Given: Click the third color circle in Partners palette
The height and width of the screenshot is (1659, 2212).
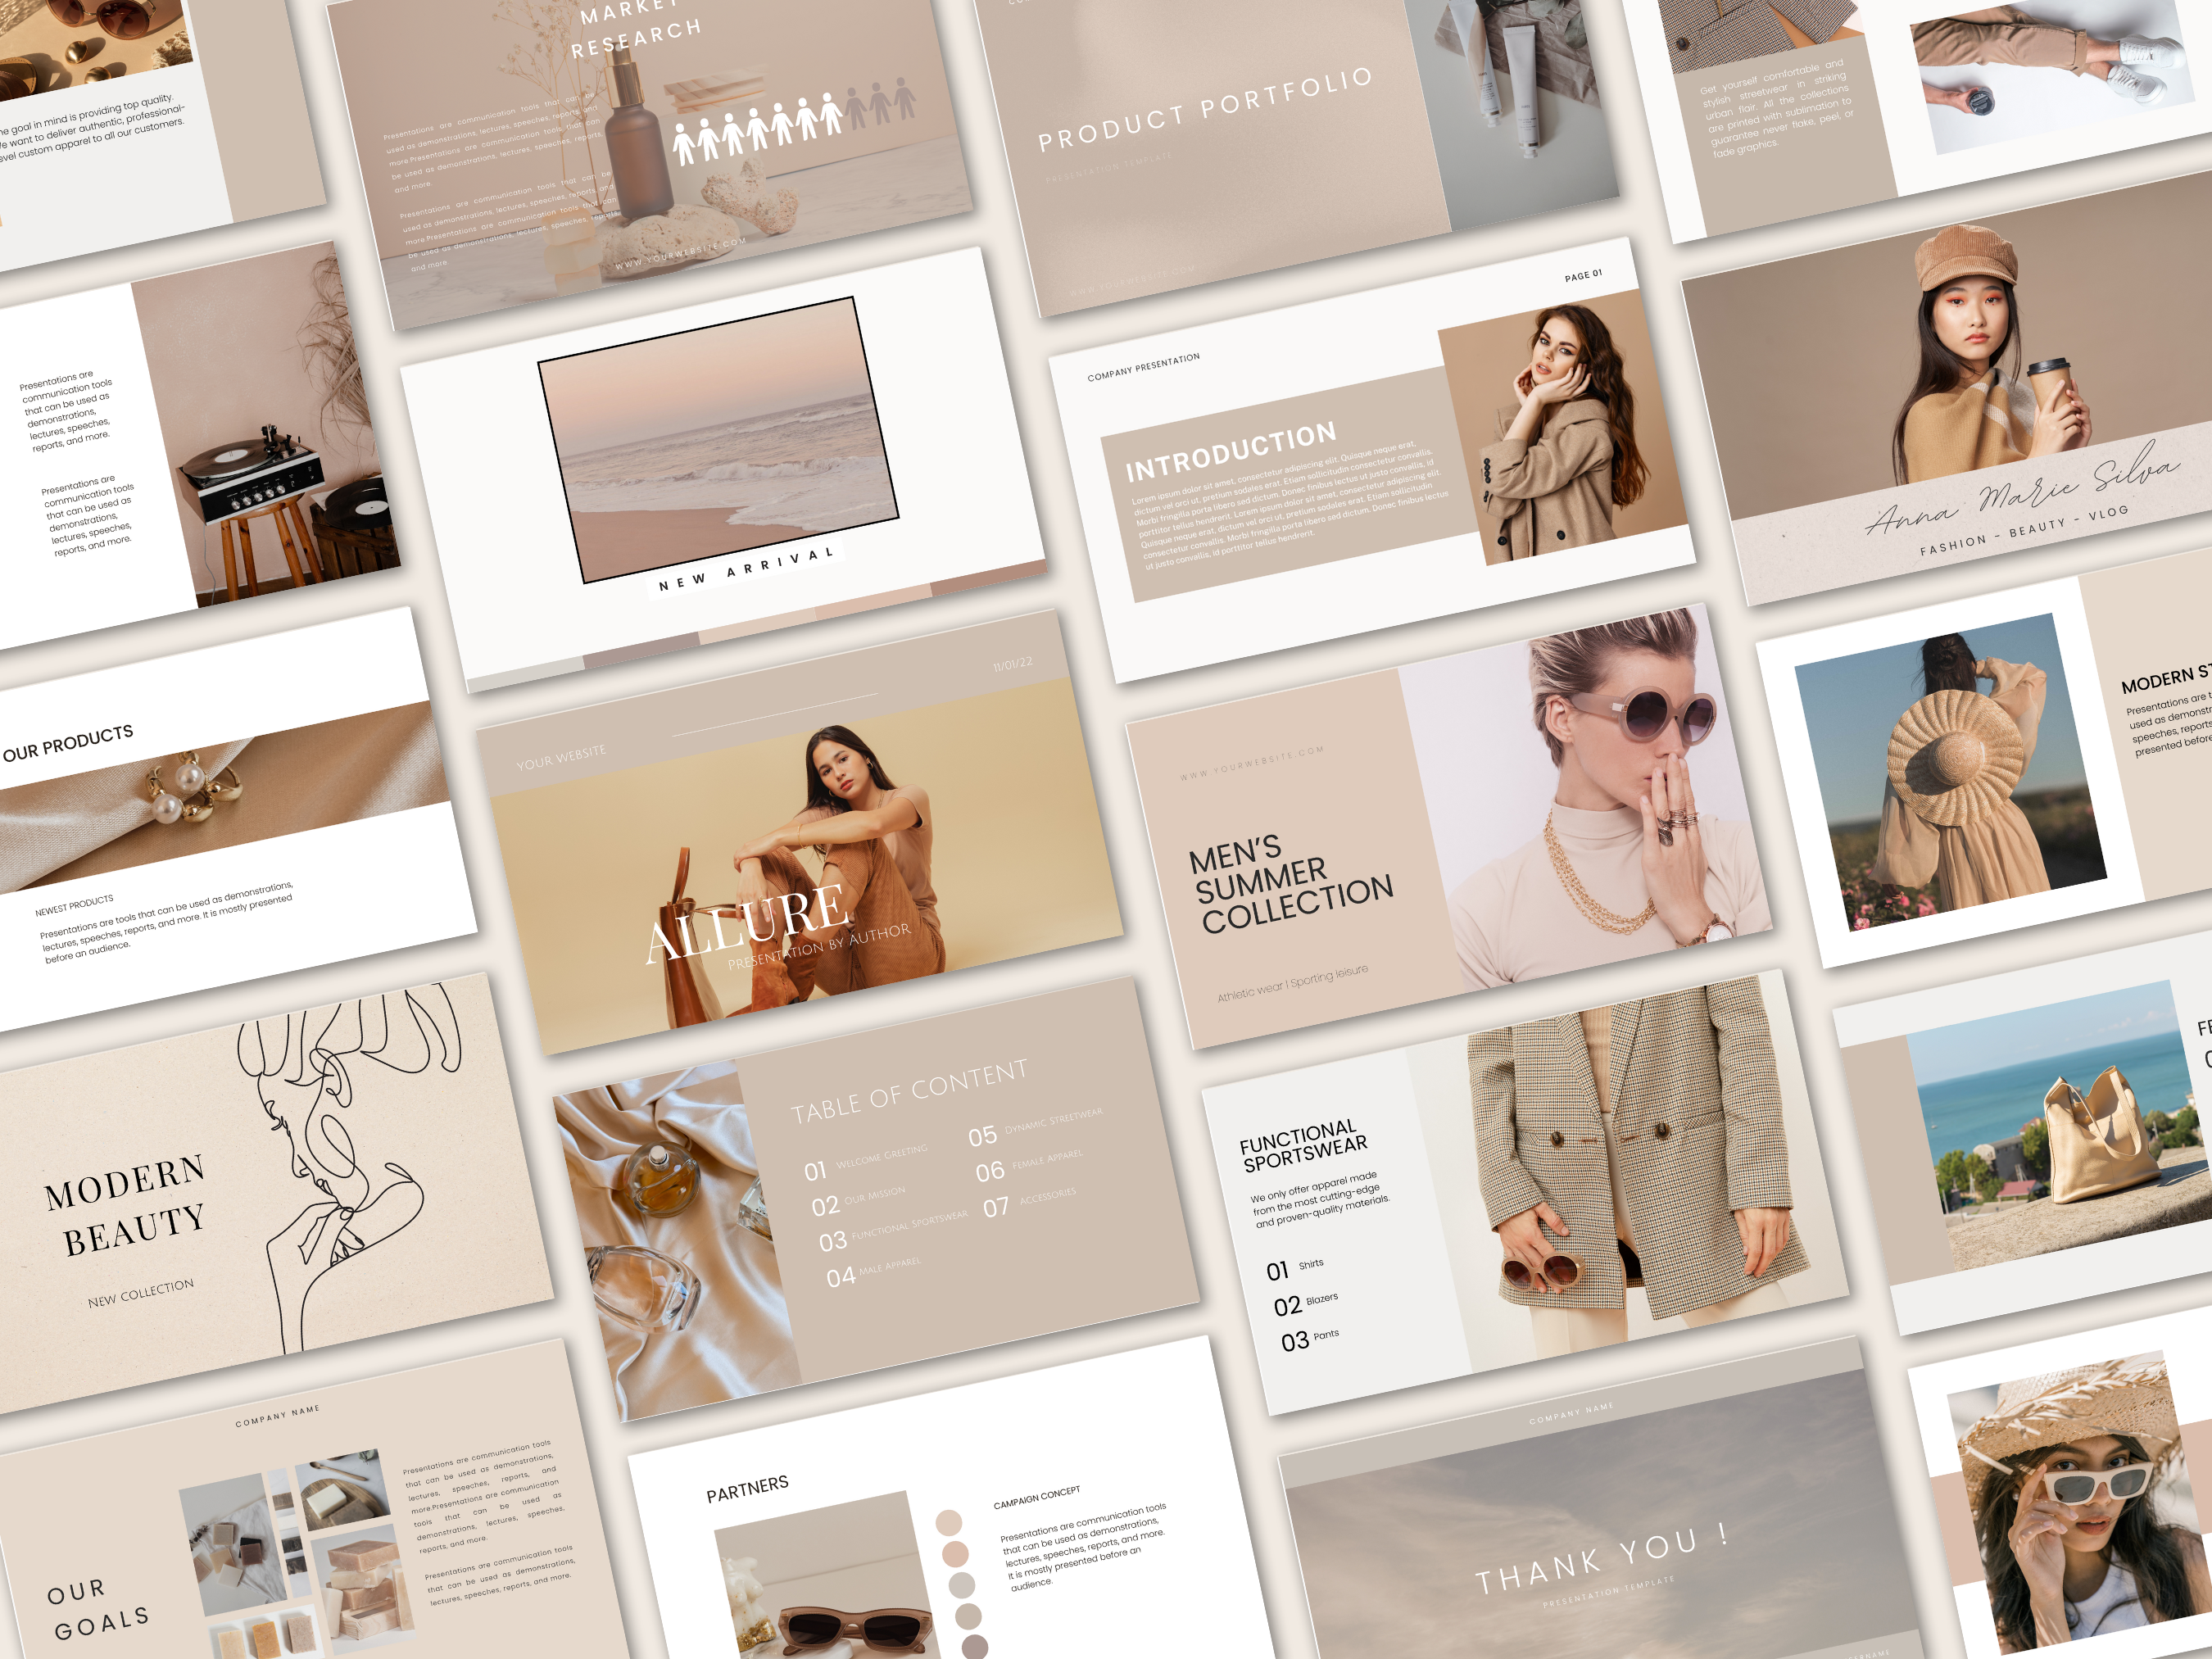Looking at the screenshot, I should pyautogui.click(x=962, y=1585).
